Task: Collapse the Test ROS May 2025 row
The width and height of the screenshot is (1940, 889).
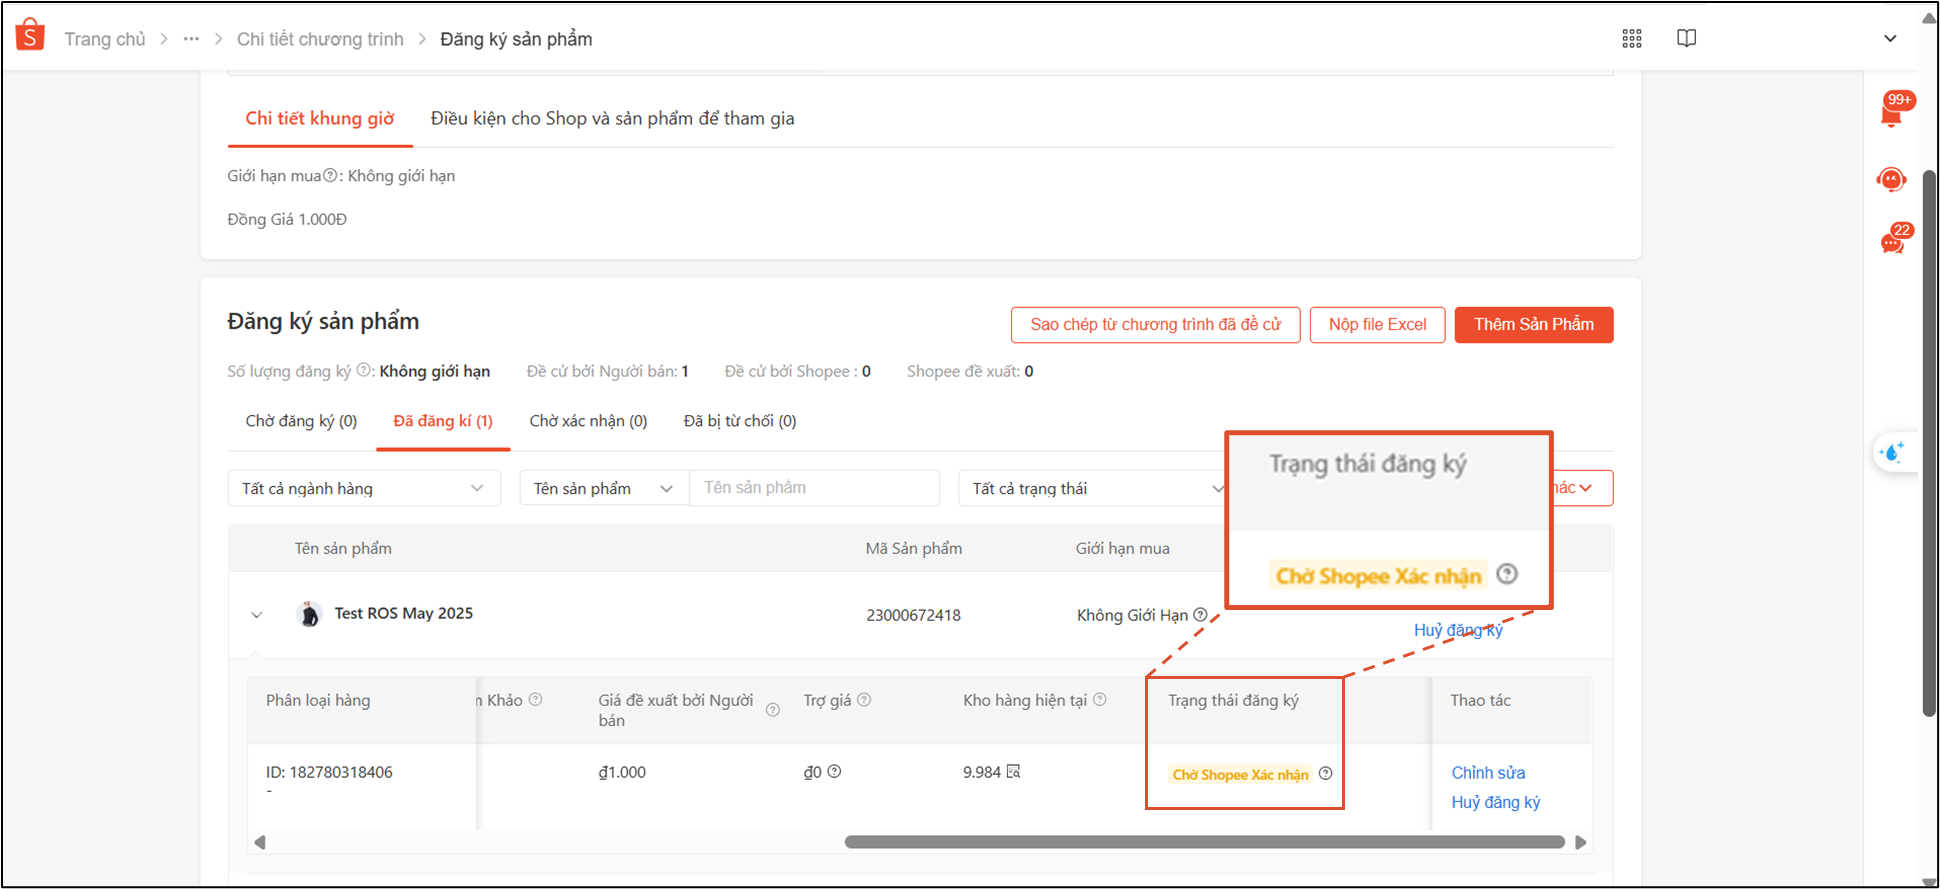Action: [257, 615]
